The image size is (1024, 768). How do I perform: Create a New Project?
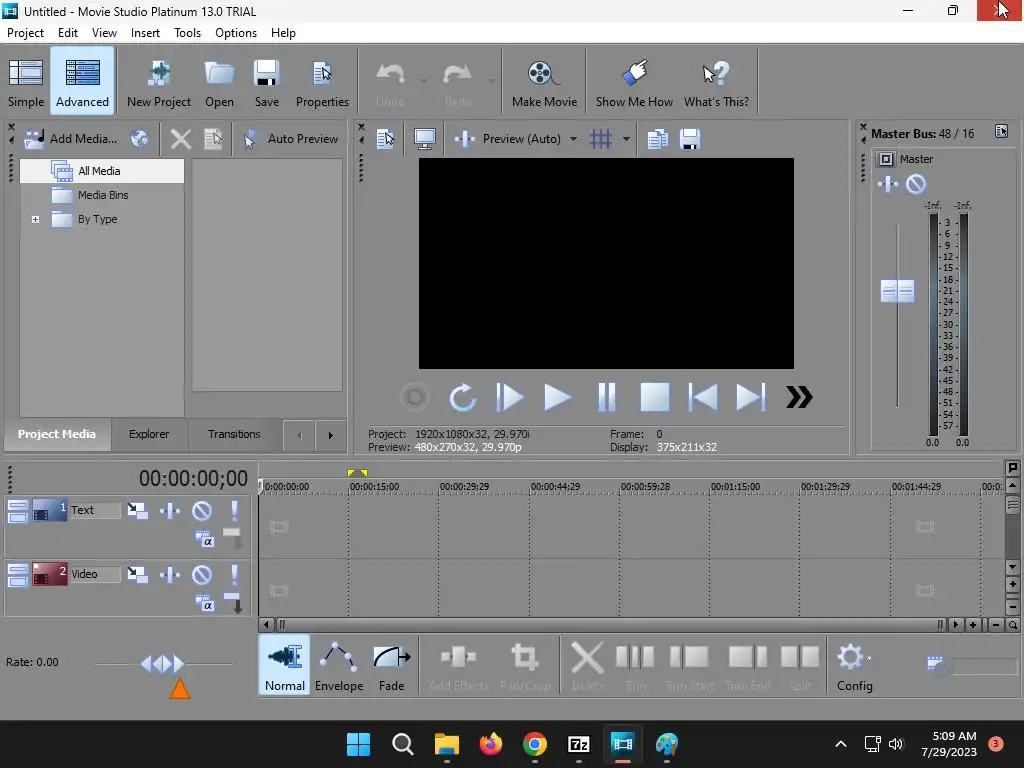[x=159, y=82]
